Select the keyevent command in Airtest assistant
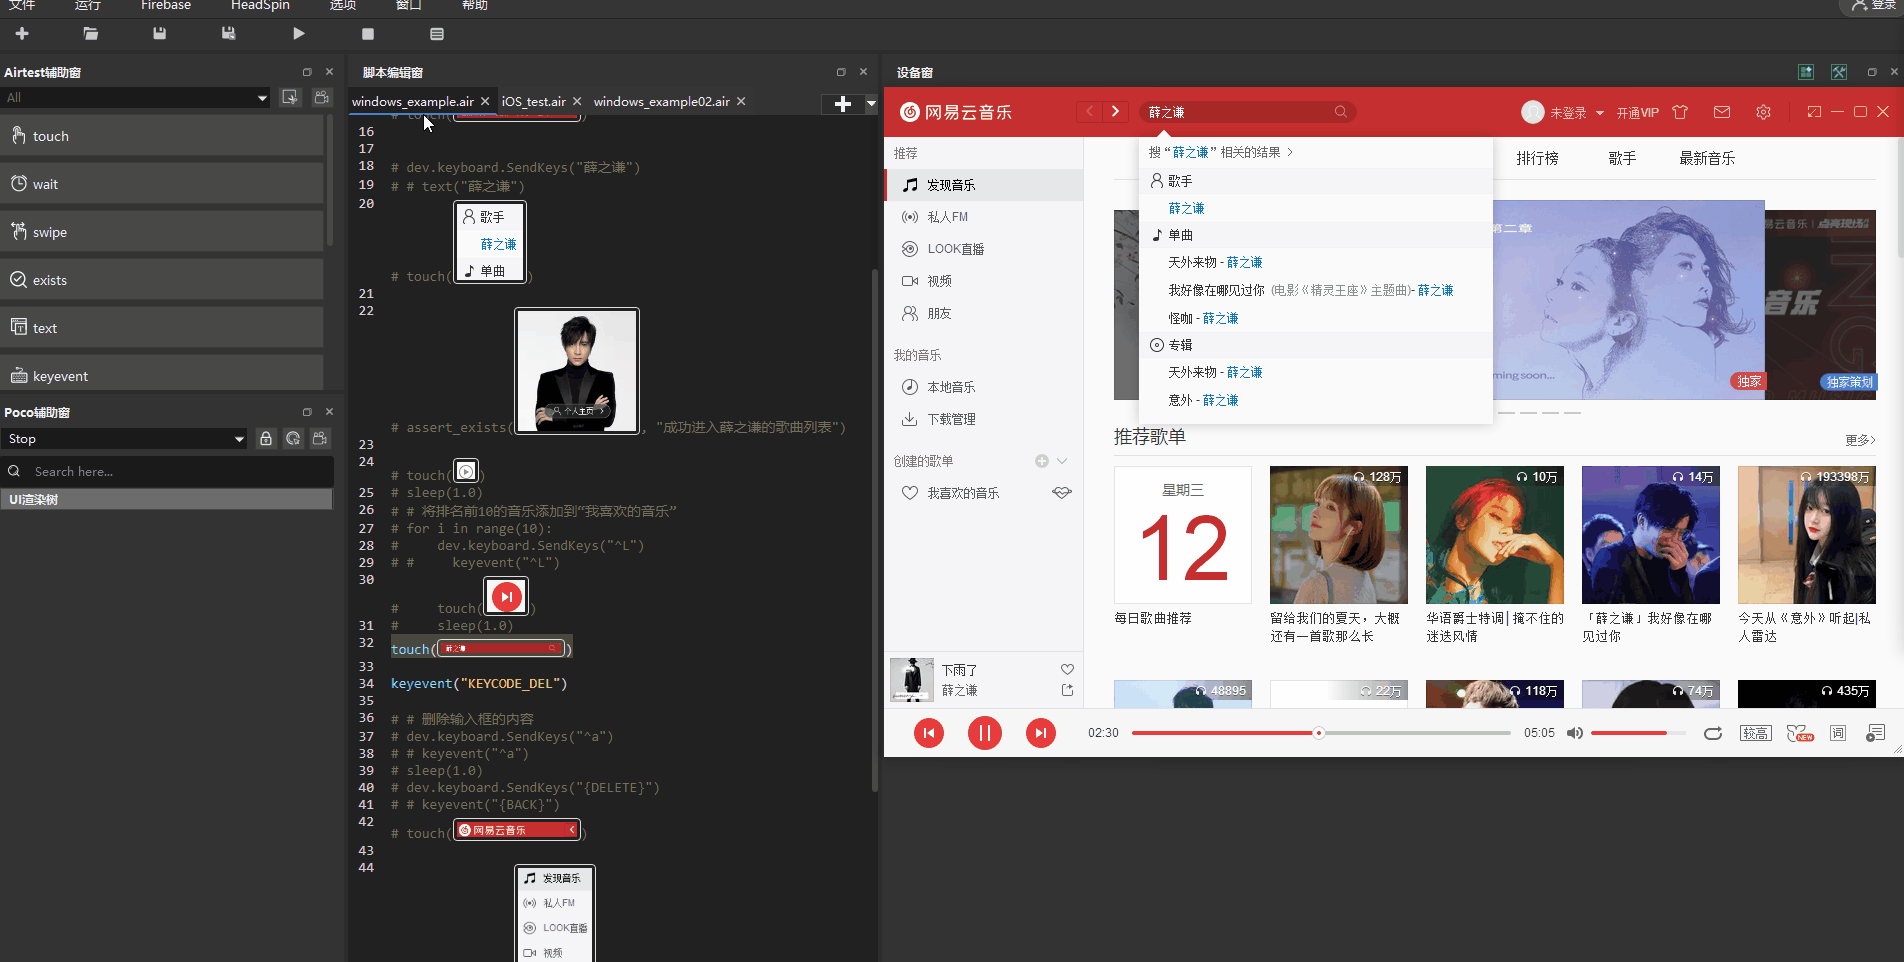 pos(162,374)
